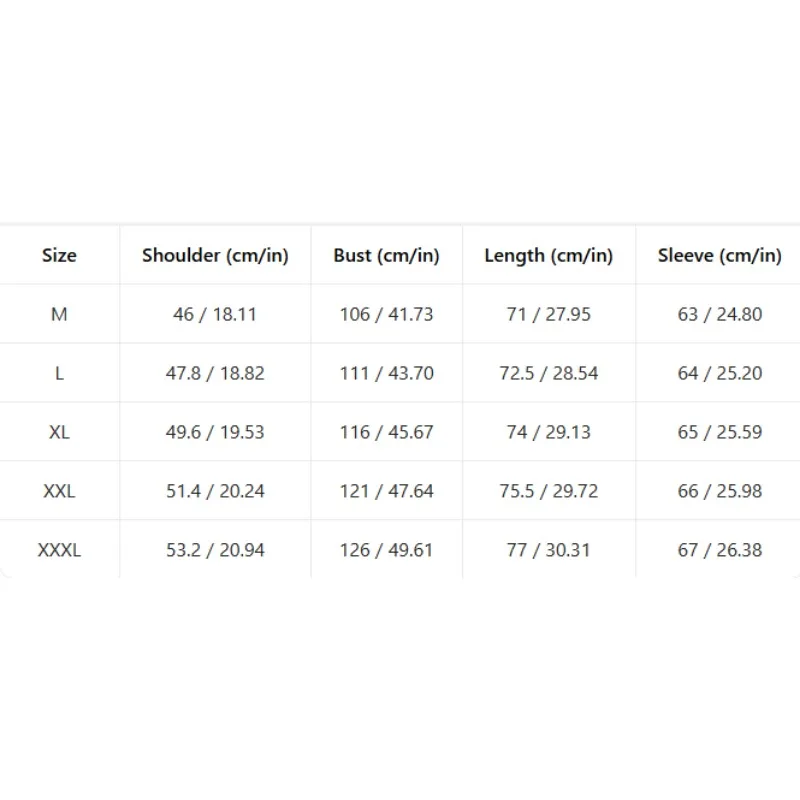Select the M size row label
This screenshot has height=800, width=800.
pyautogui.click(x=59, y=314)
